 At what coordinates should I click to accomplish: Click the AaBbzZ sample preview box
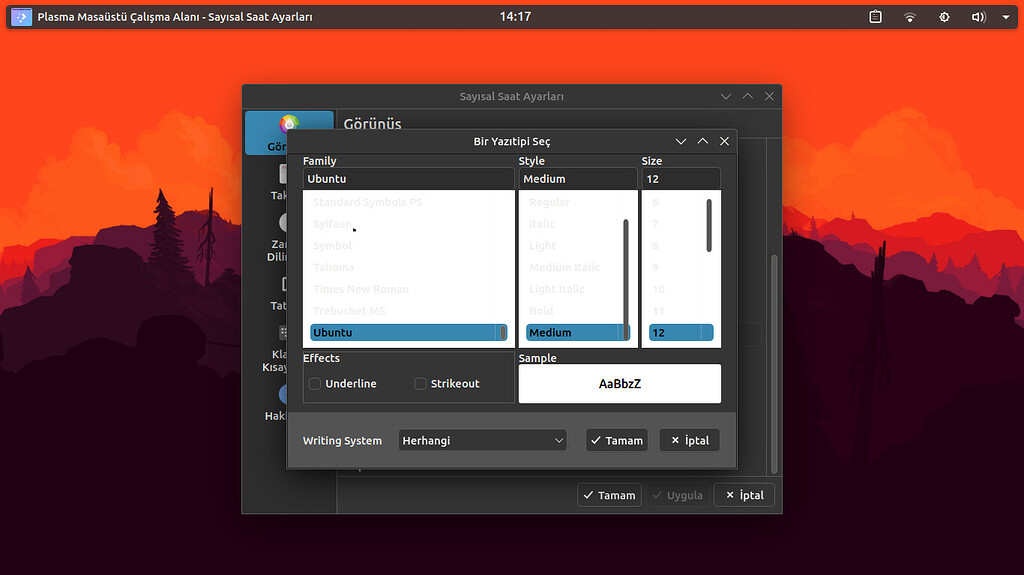[x=620, y=384]
